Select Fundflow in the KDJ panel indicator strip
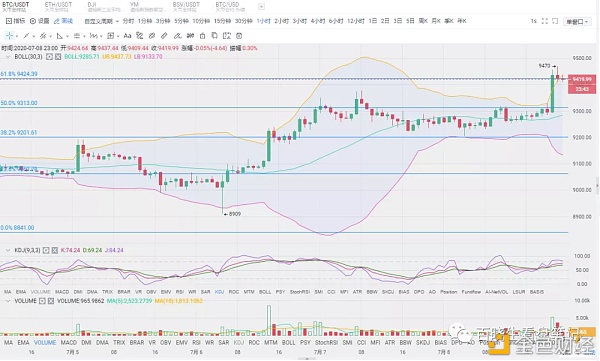 pyautogui.click(x=471, y=292)
